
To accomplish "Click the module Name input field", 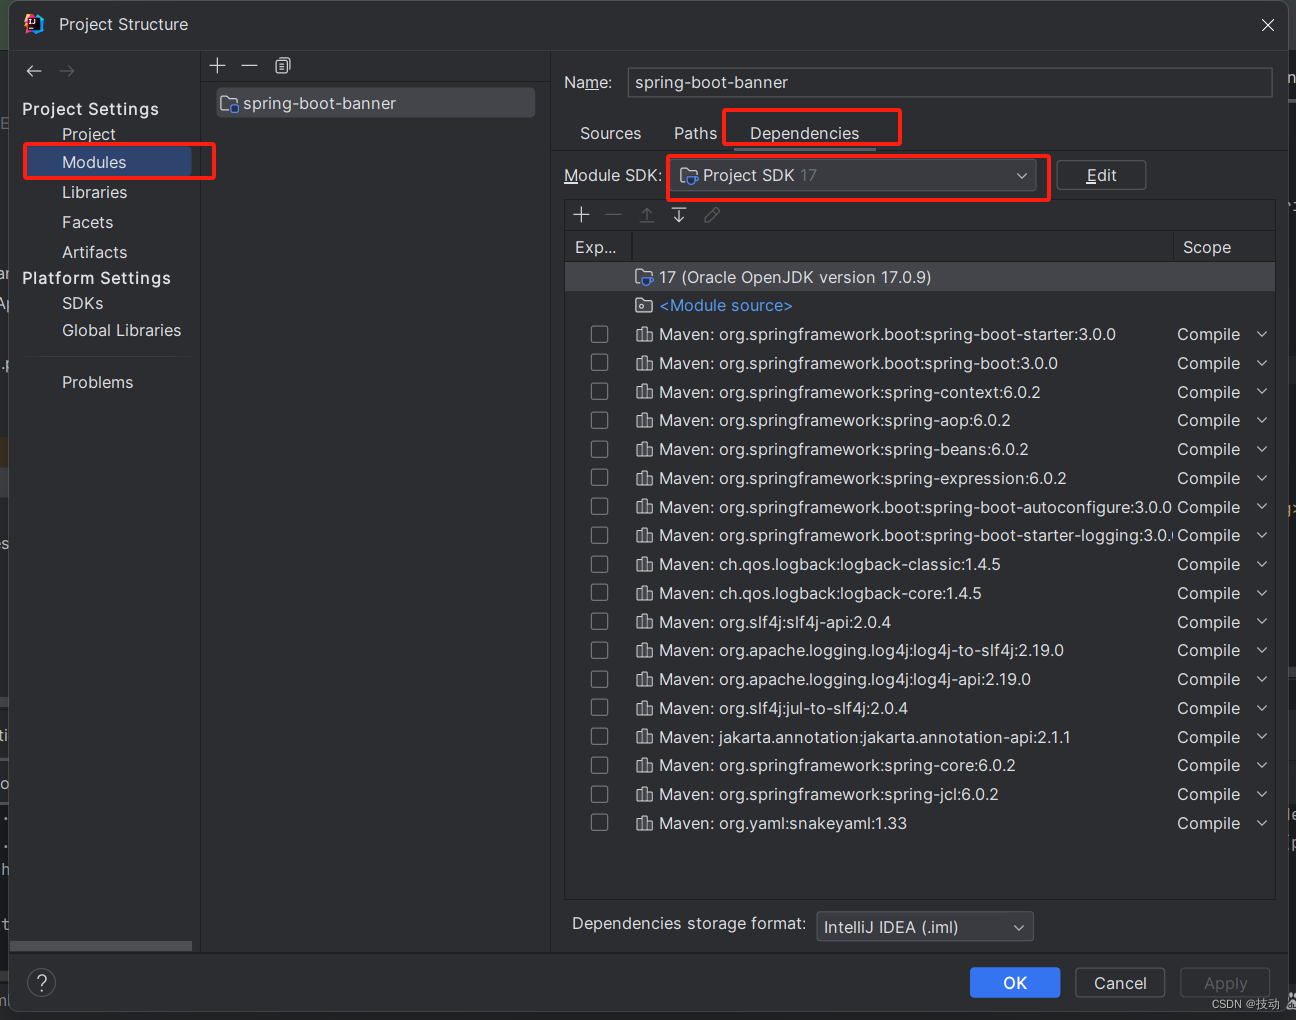I will click(950, 82).
